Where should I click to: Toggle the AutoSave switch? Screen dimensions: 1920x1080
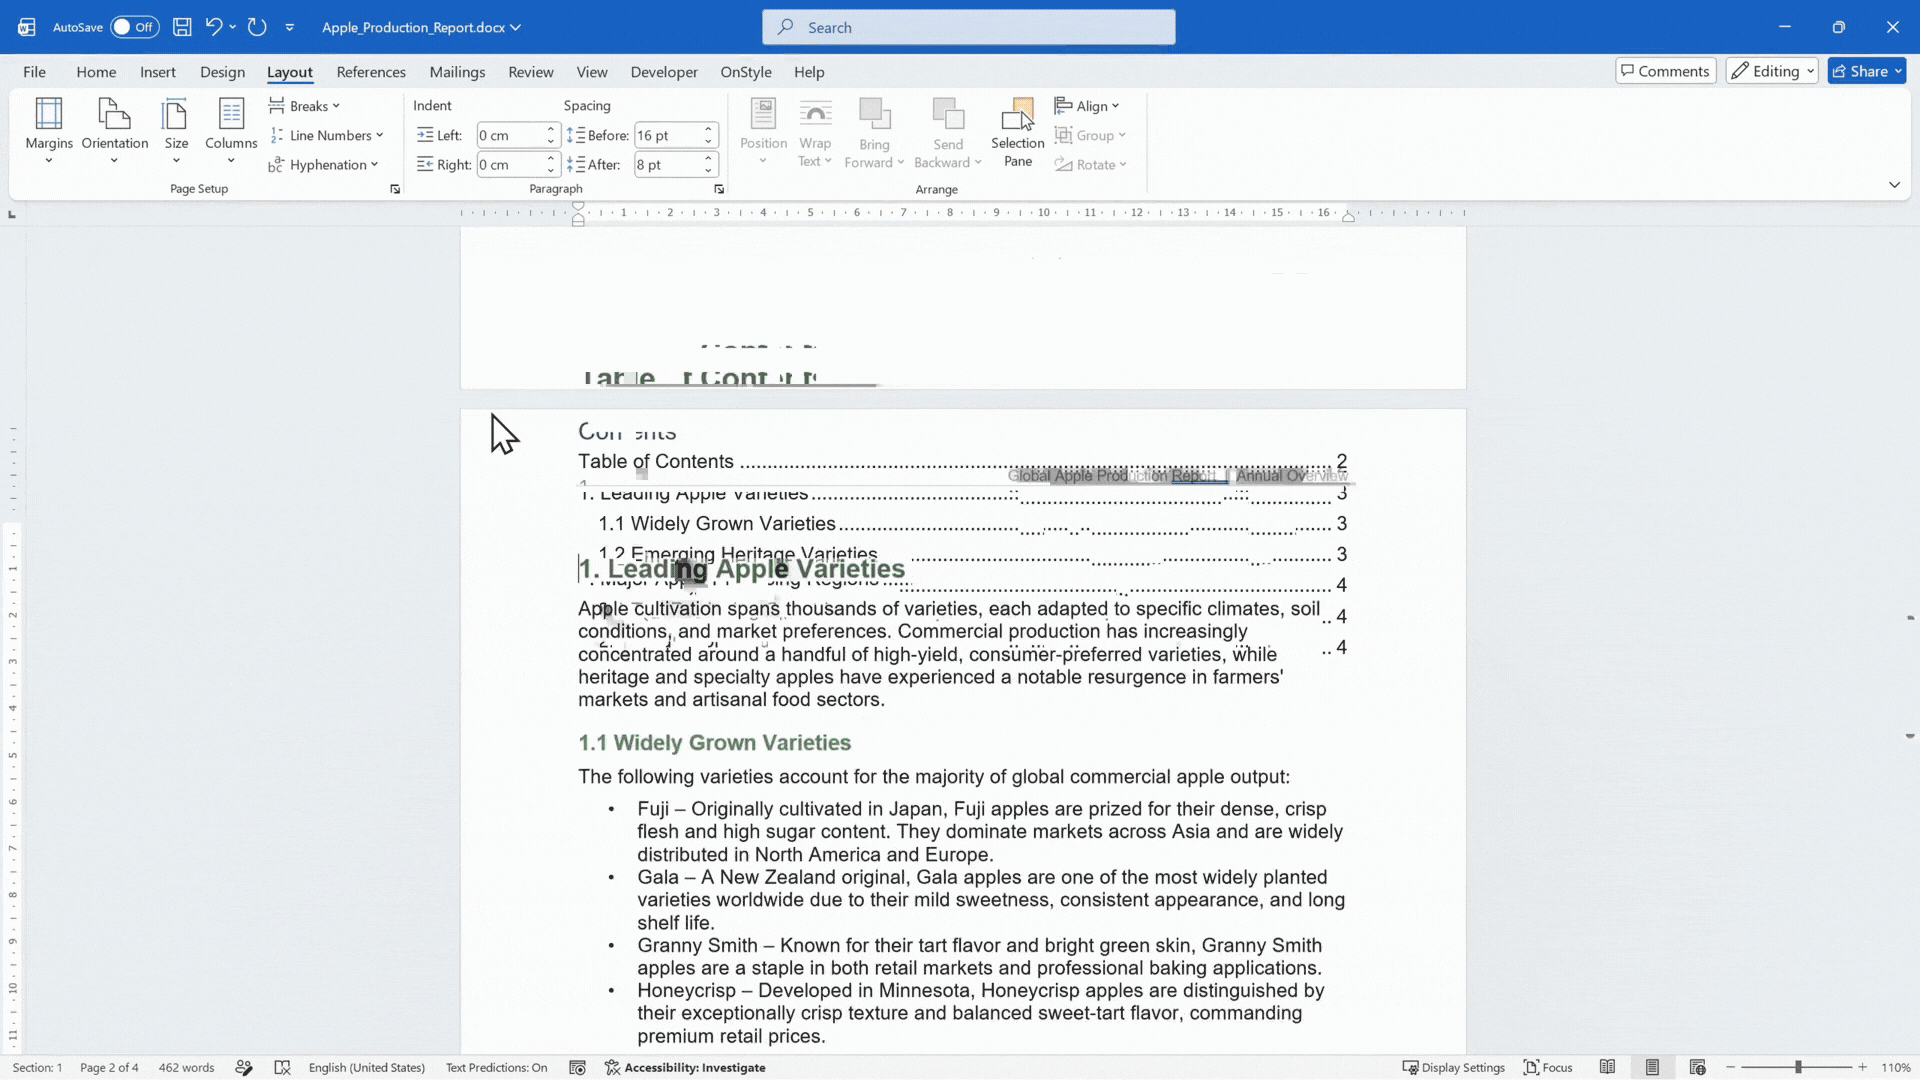[x=134, y=27]
